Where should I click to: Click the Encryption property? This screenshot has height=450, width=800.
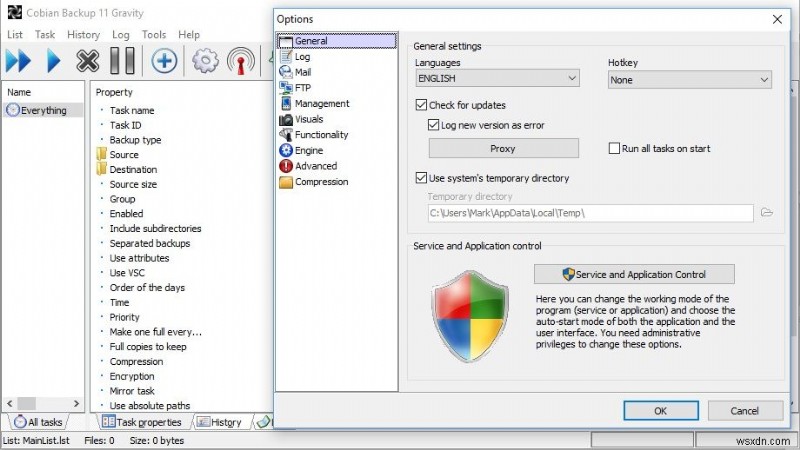132,376
